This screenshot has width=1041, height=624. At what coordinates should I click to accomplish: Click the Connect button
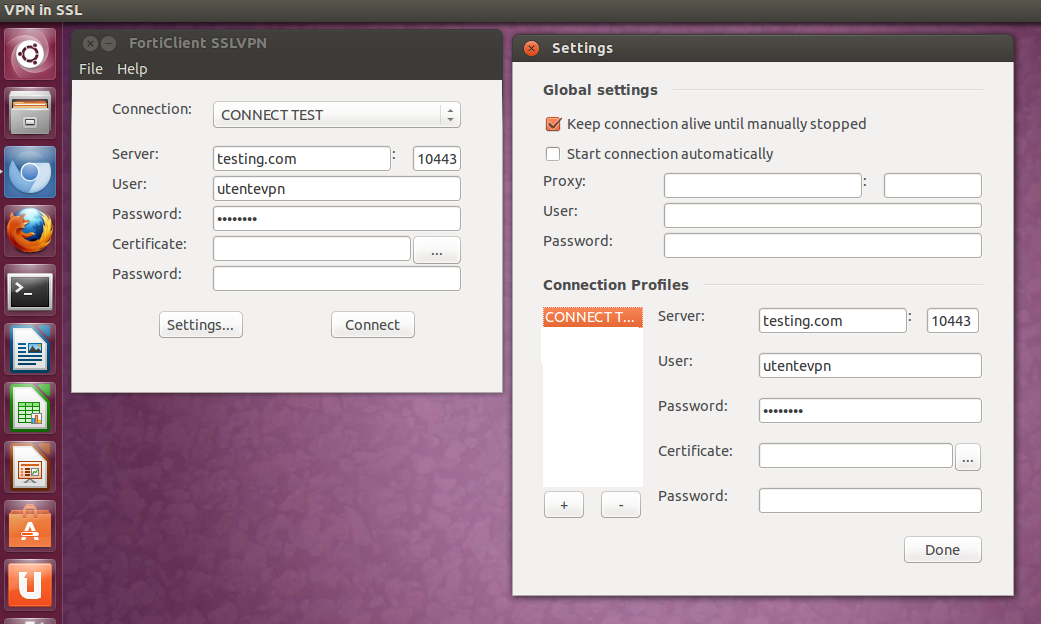(372, 325)
